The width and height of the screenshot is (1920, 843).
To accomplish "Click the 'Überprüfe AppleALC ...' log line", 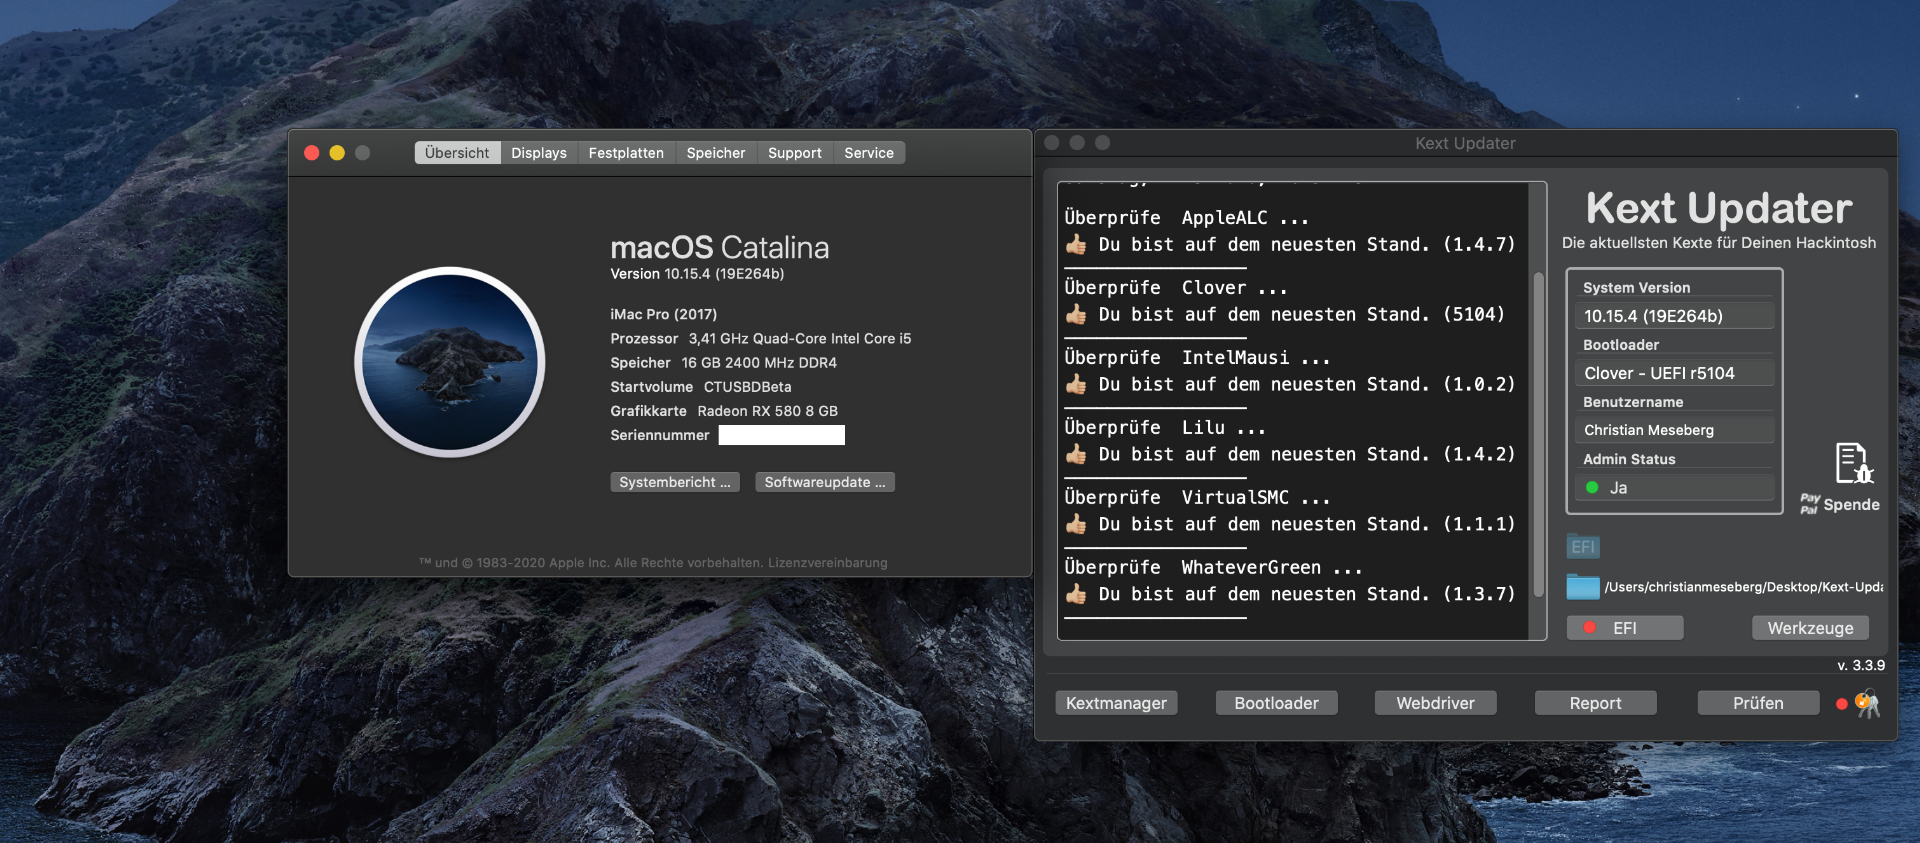I will coord(1187,218).
